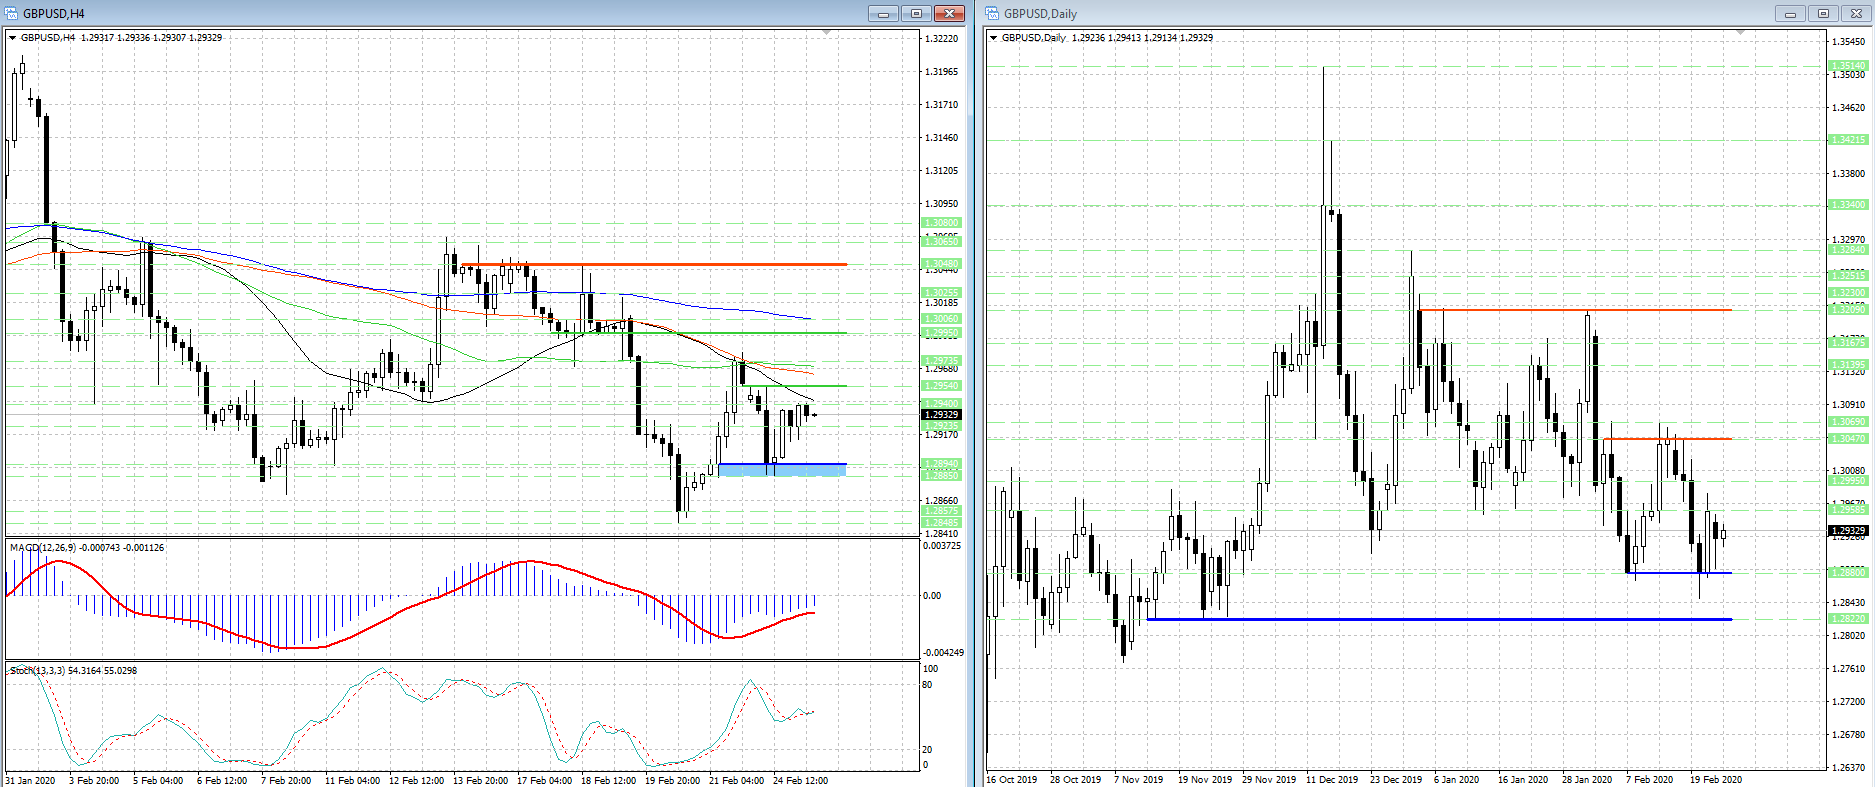The image size is (1875, 787).
Task: Click the 1.33400 price label on Daily
Action: (x=1849, y=205)
